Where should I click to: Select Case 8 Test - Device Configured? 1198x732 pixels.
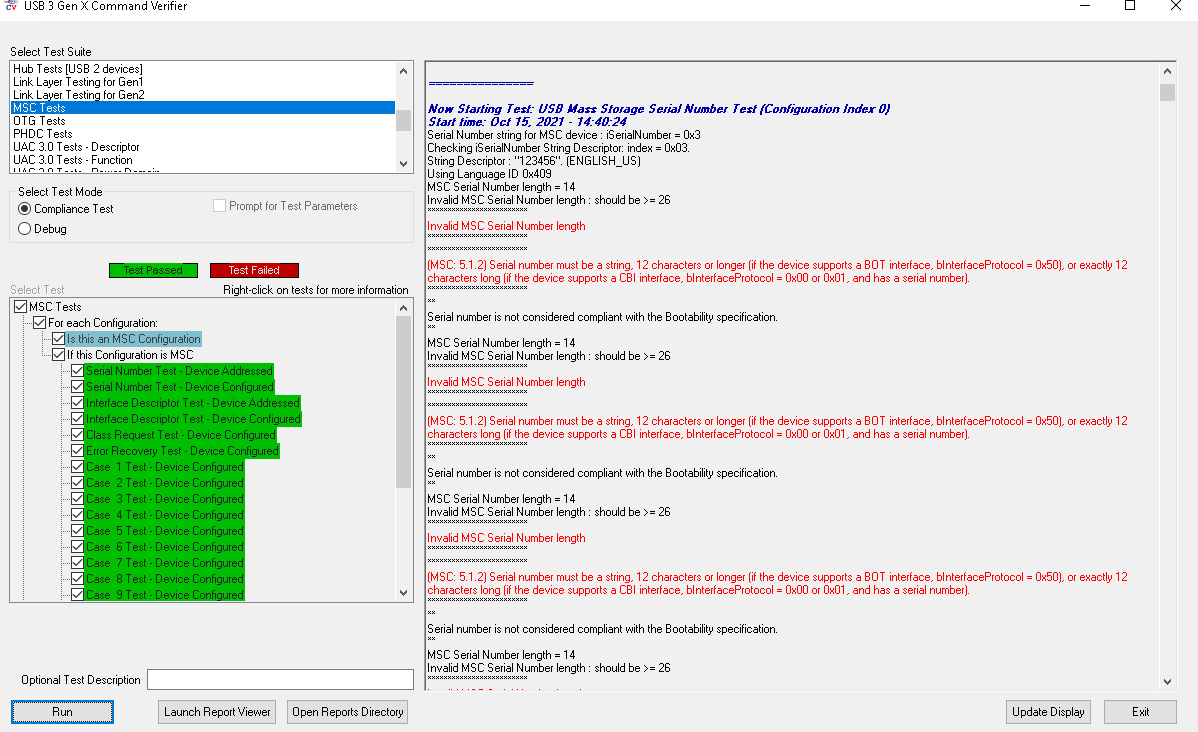click(164, 579)
